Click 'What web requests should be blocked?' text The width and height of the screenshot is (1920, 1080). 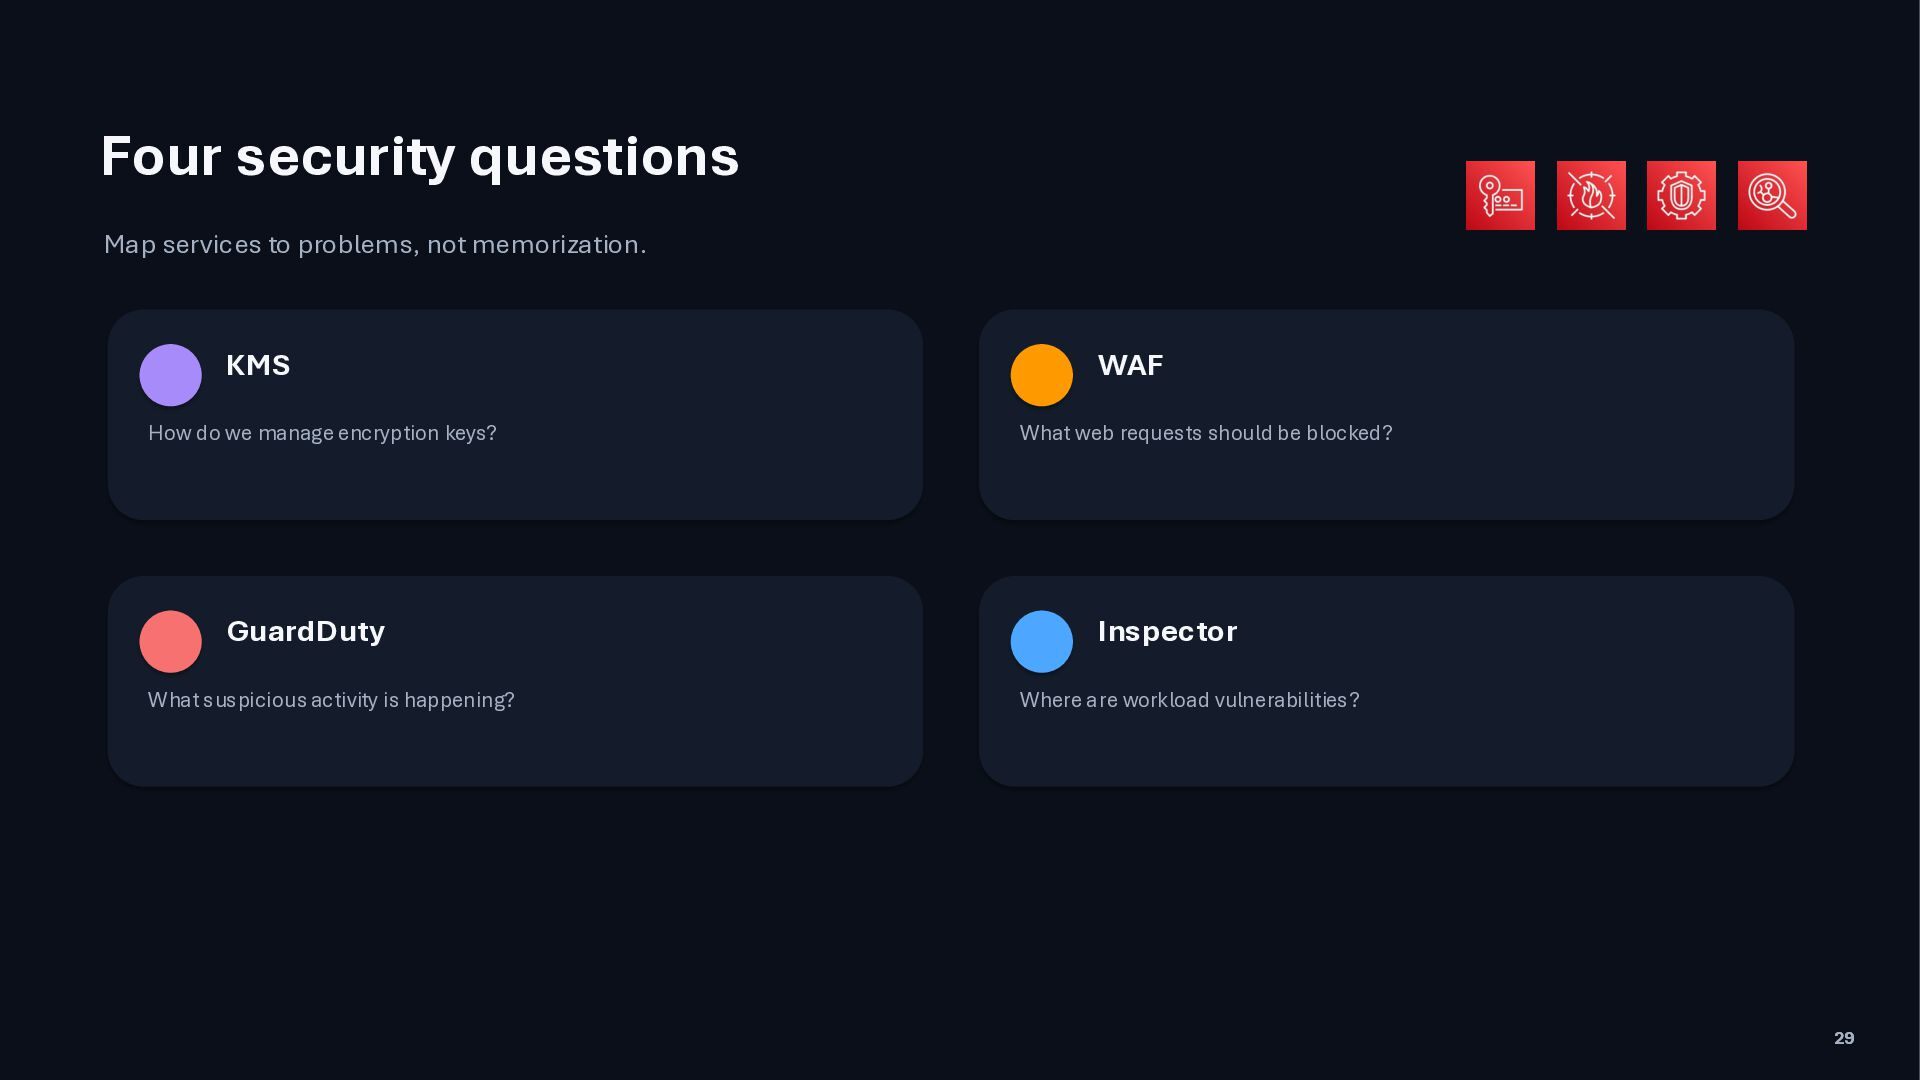1205,433
